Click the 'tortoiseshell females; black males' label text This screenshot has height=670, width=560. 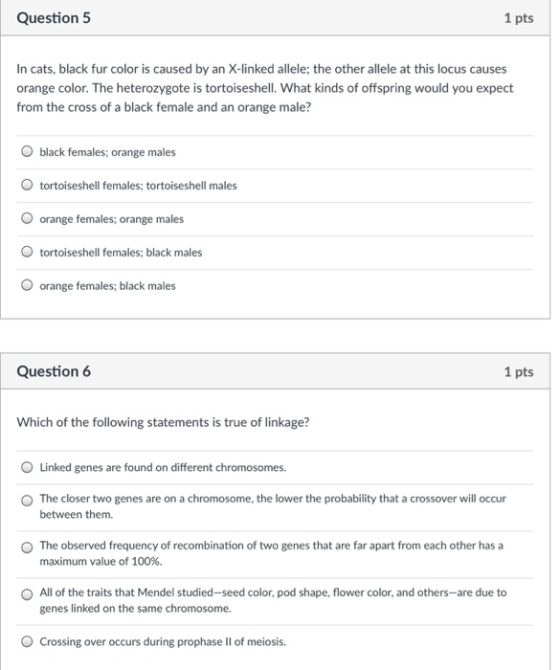[121, 253]
